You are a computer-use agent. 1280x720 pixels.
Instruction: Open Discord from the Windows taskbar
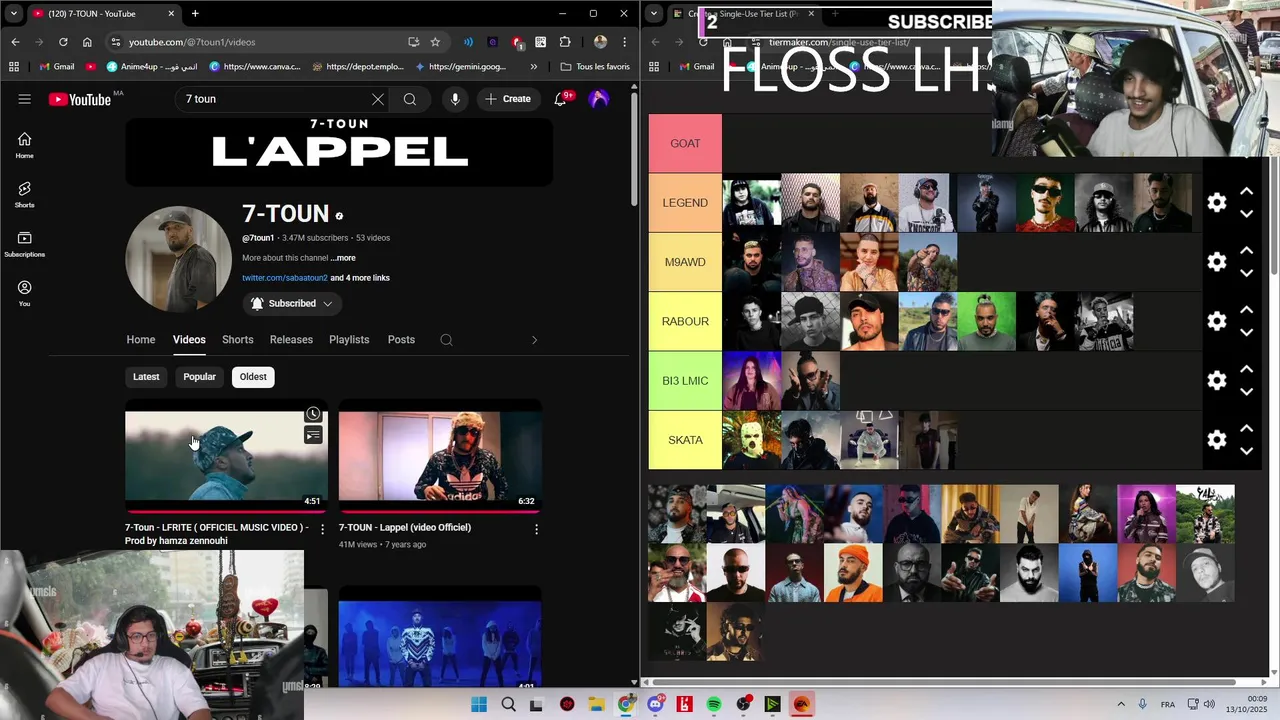coord(656,705)
